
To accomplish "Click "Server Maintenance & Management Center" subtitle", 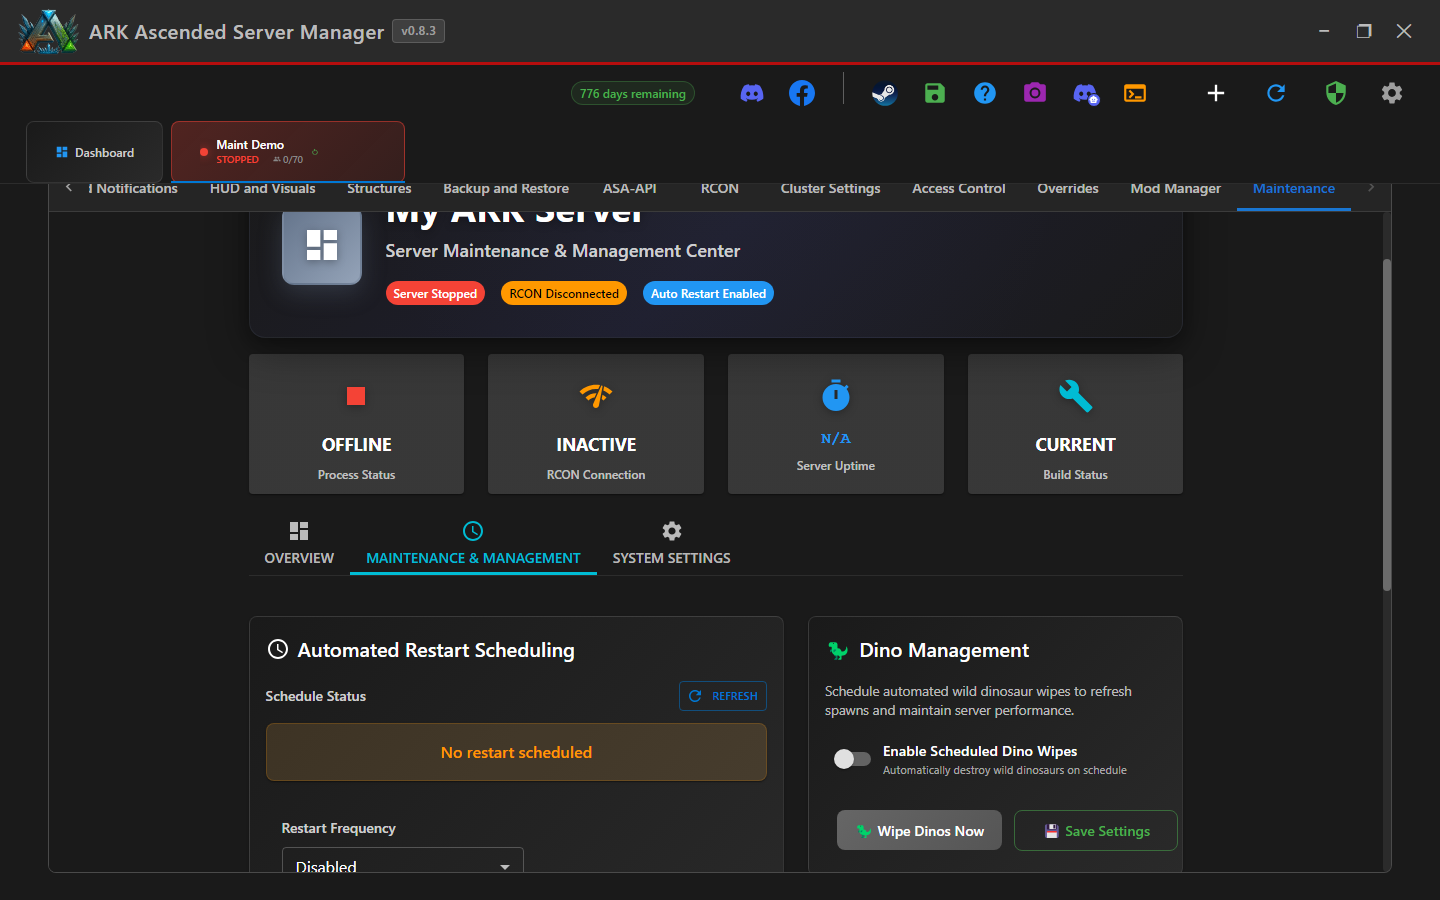I will pyautogui.click(x=563, y=251).
